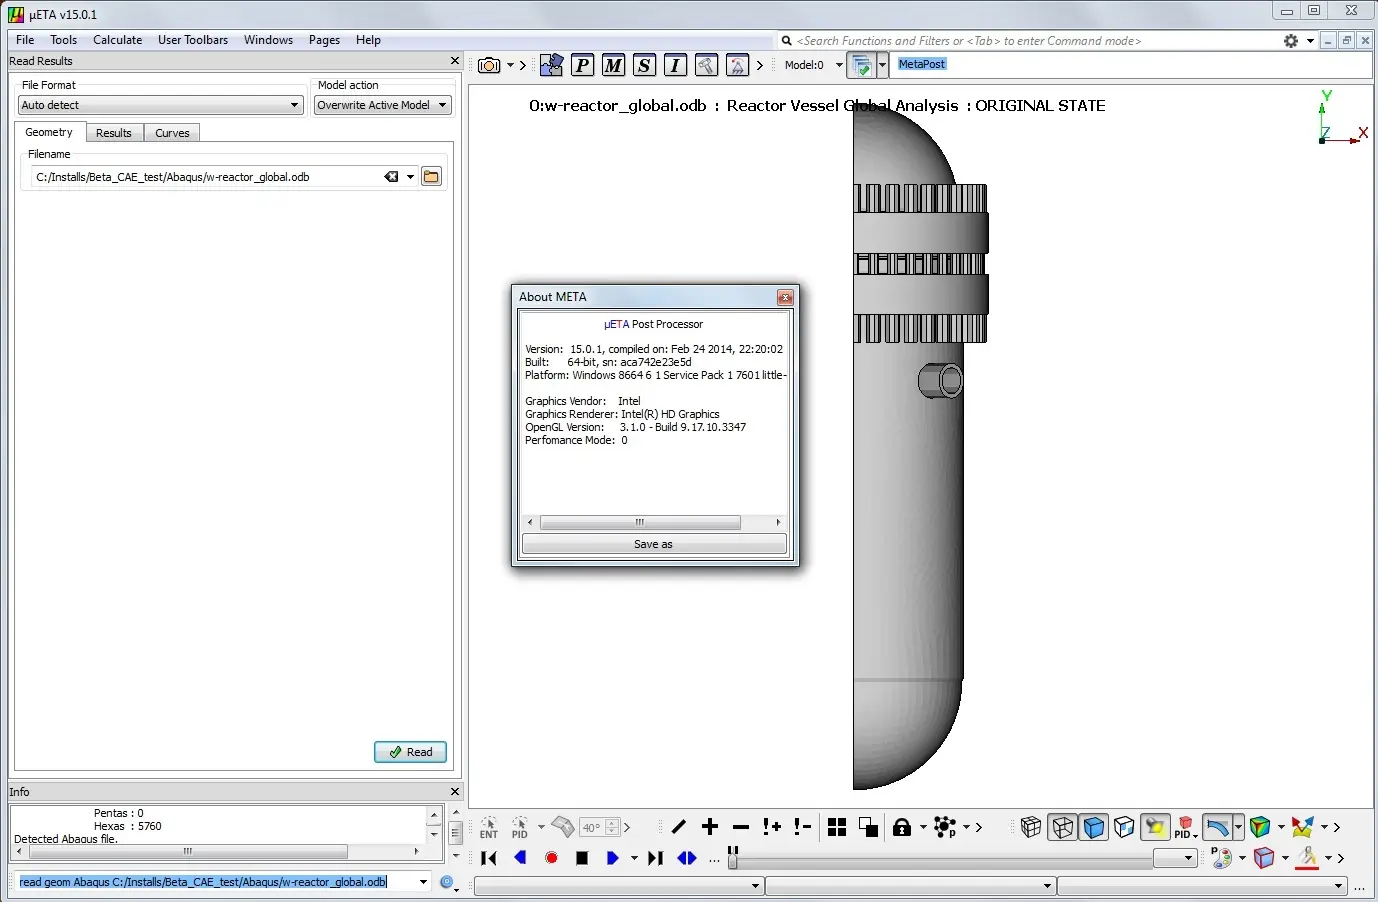The width and height of the screenshot is (1378, 902).
Task: Expand the camera snapshot options arrow
Action: coord(510,66)
